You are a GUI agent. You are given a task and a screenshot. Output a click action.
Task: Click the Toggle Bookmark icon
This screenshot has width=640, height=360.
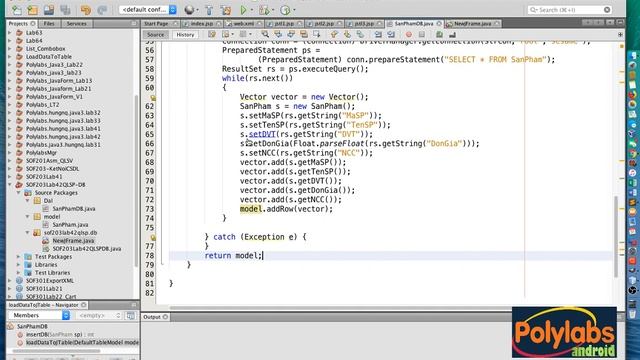[x=360, y=35]
